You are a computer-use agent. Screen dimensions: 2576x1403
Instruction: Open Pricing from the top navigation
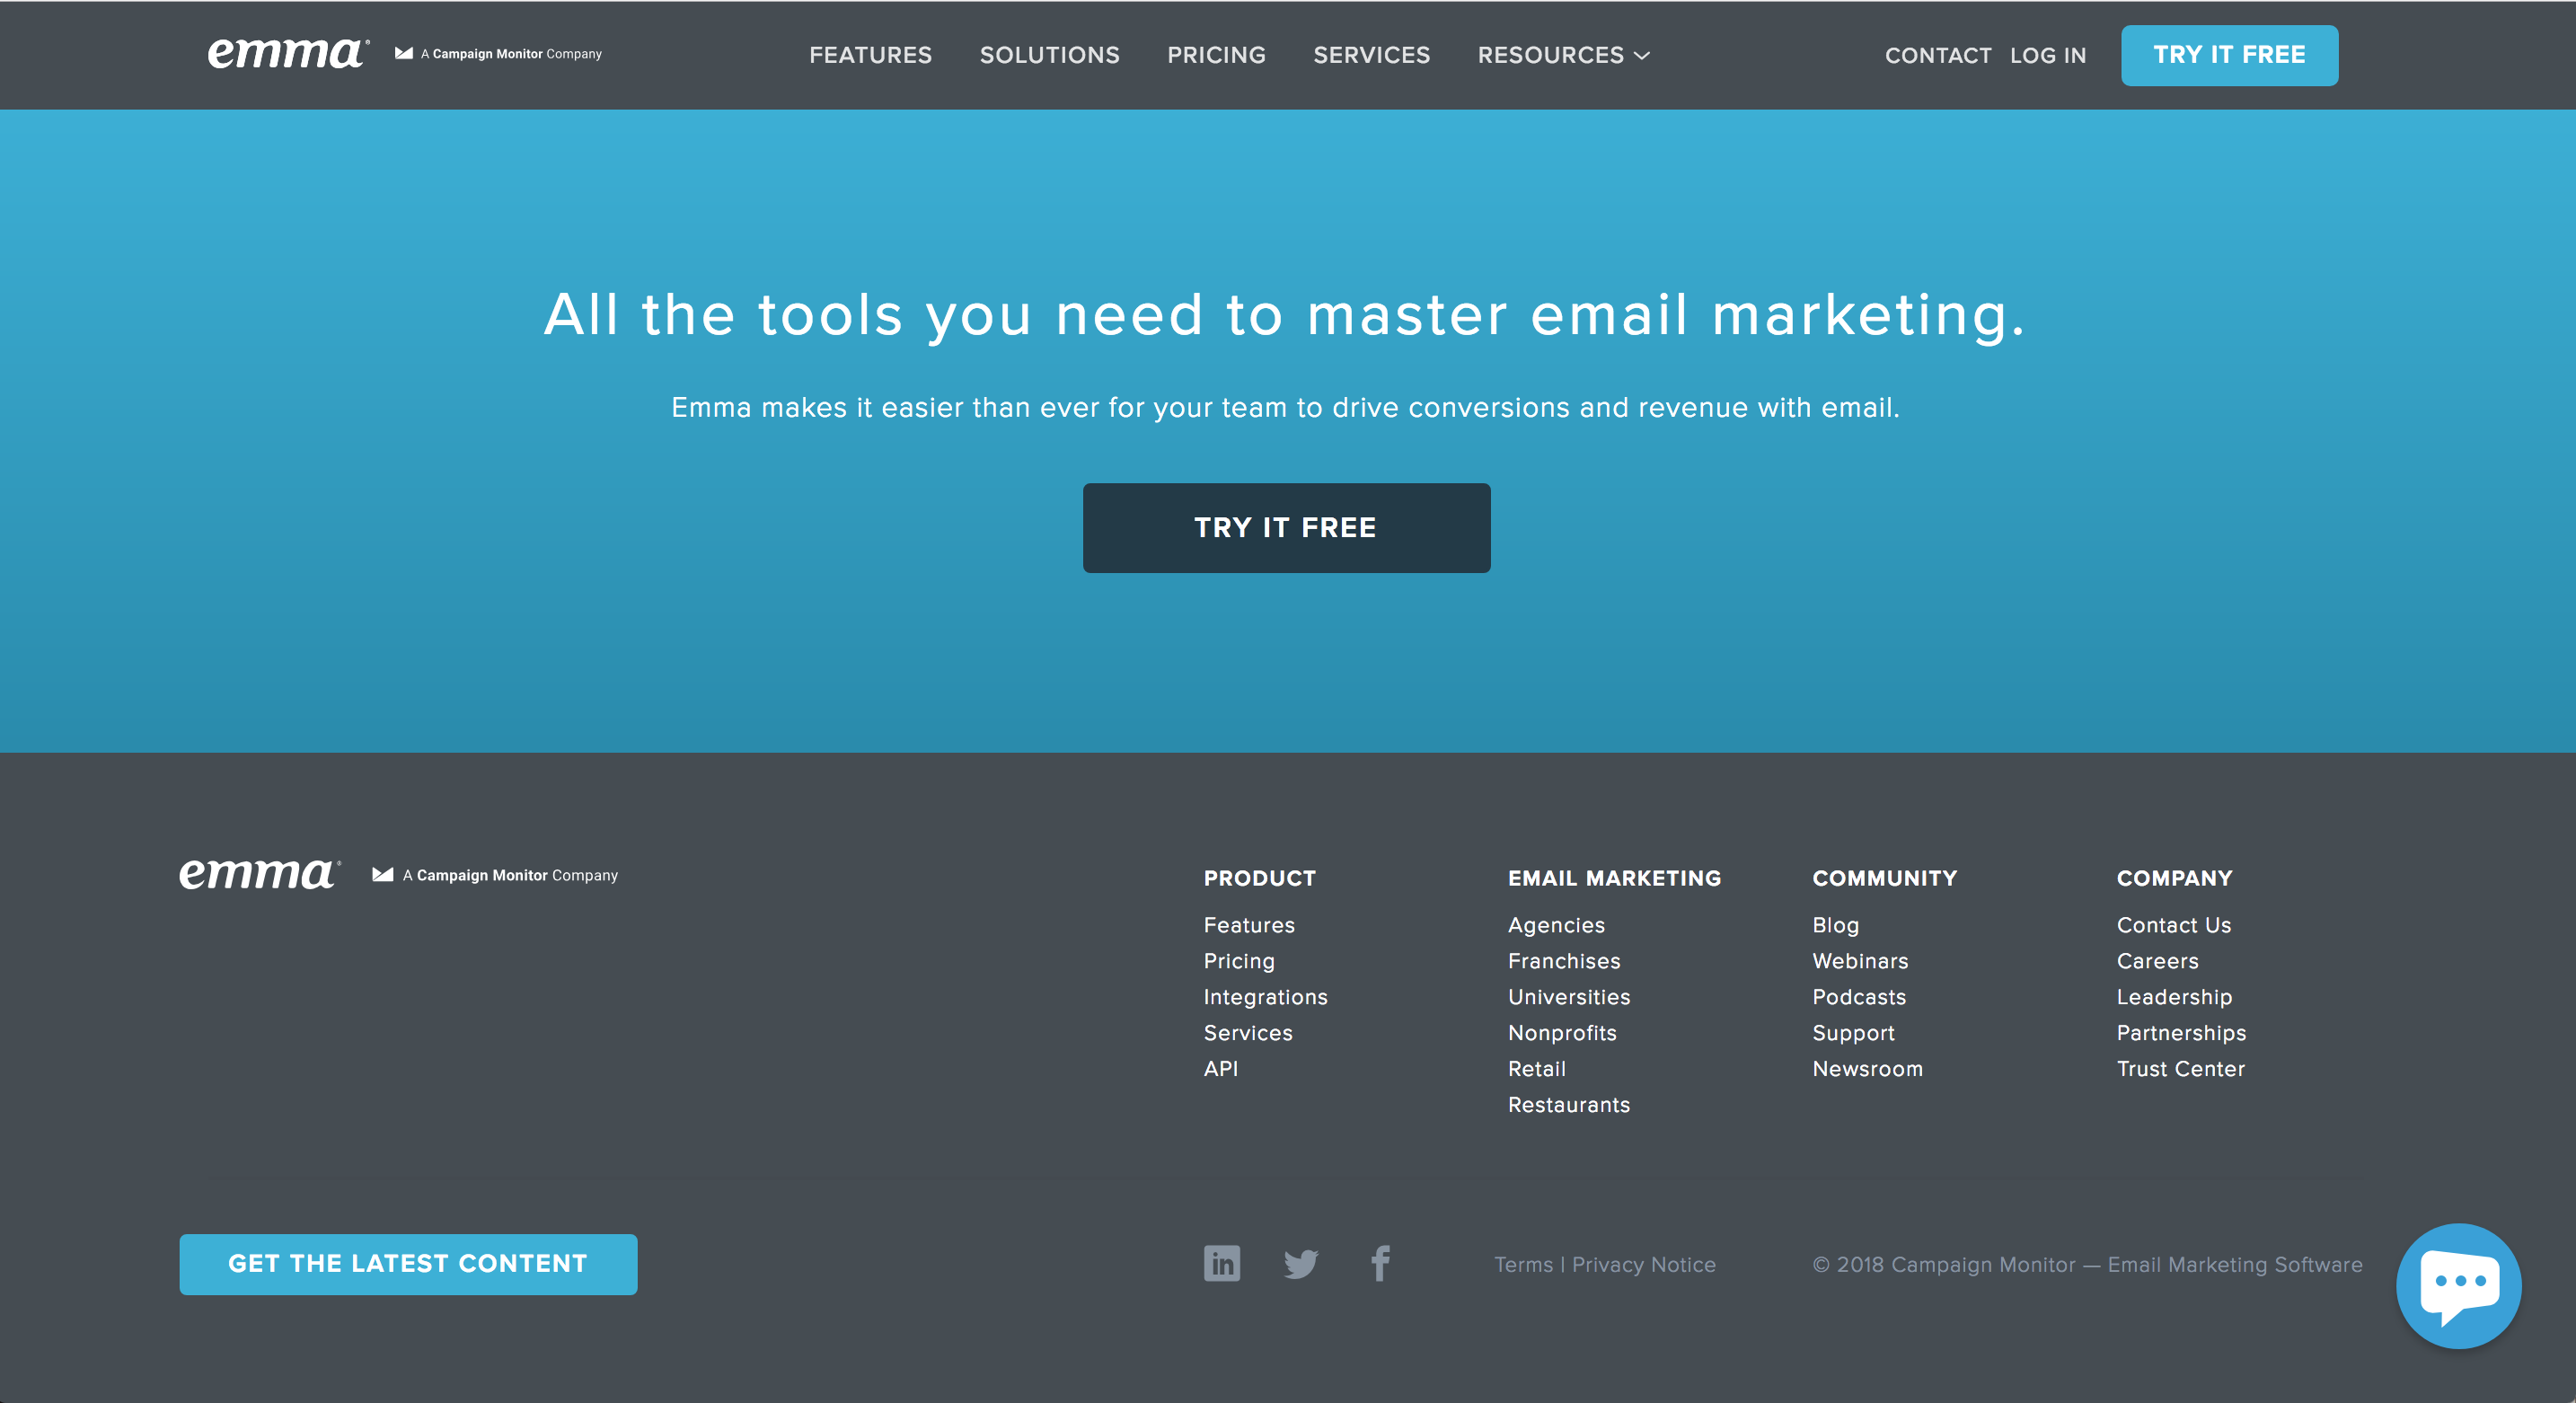(x=1216, y=55)
